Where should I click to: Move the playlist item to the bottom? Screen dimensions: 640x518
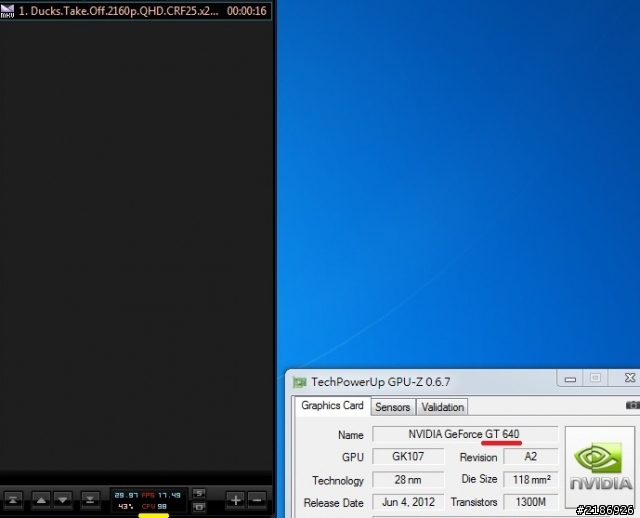pos(90,500)
